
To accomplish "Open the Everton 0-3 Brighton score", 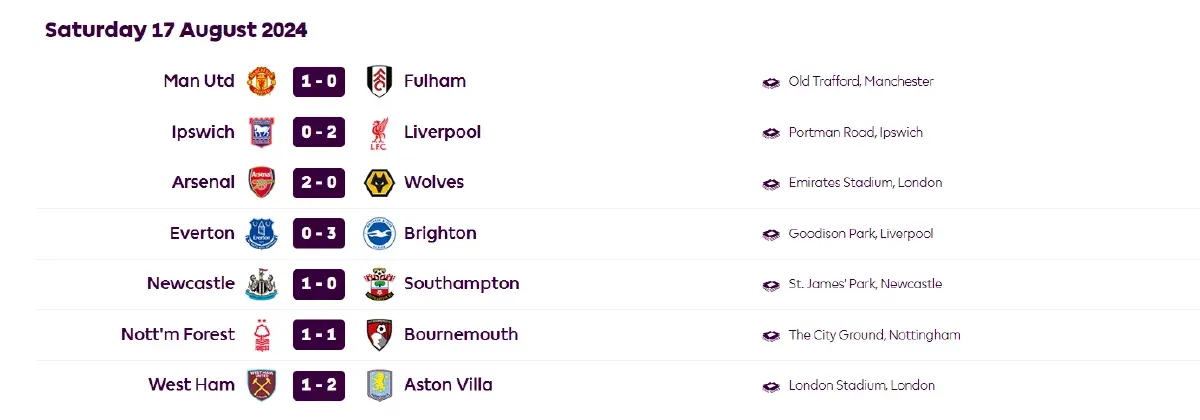I will pyautogui.click(x=319, y=234).
